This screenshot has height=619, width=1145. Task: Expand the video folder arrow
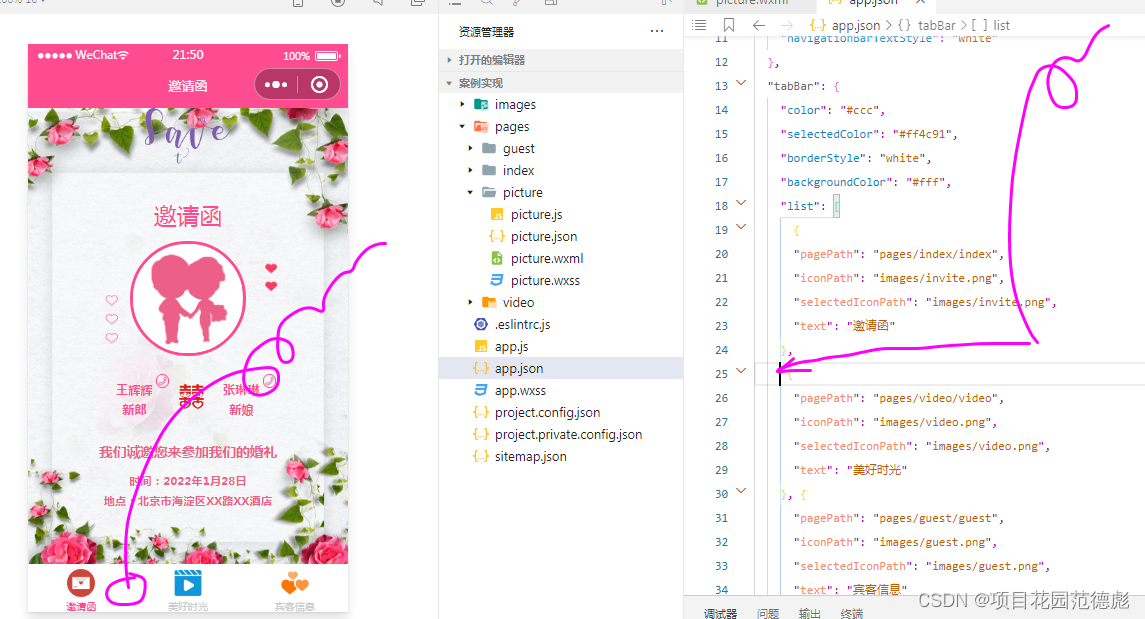470,302
